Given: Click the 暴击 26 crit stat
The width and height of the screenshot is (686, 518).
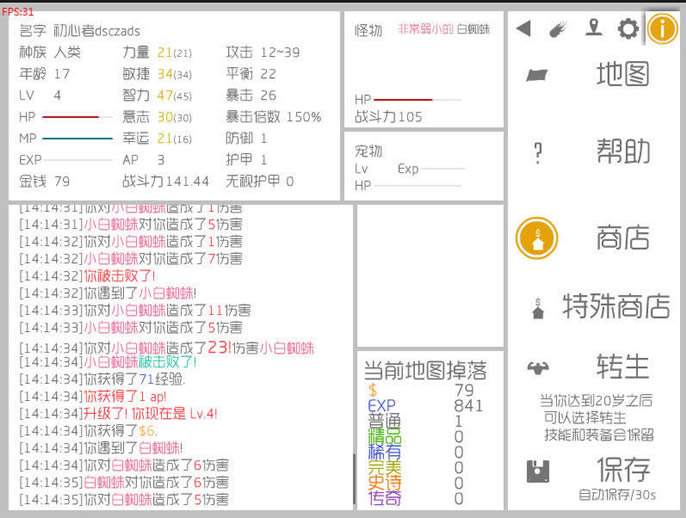Looking at the screenshot, I should pyautogui.click(x=251, y=95).
